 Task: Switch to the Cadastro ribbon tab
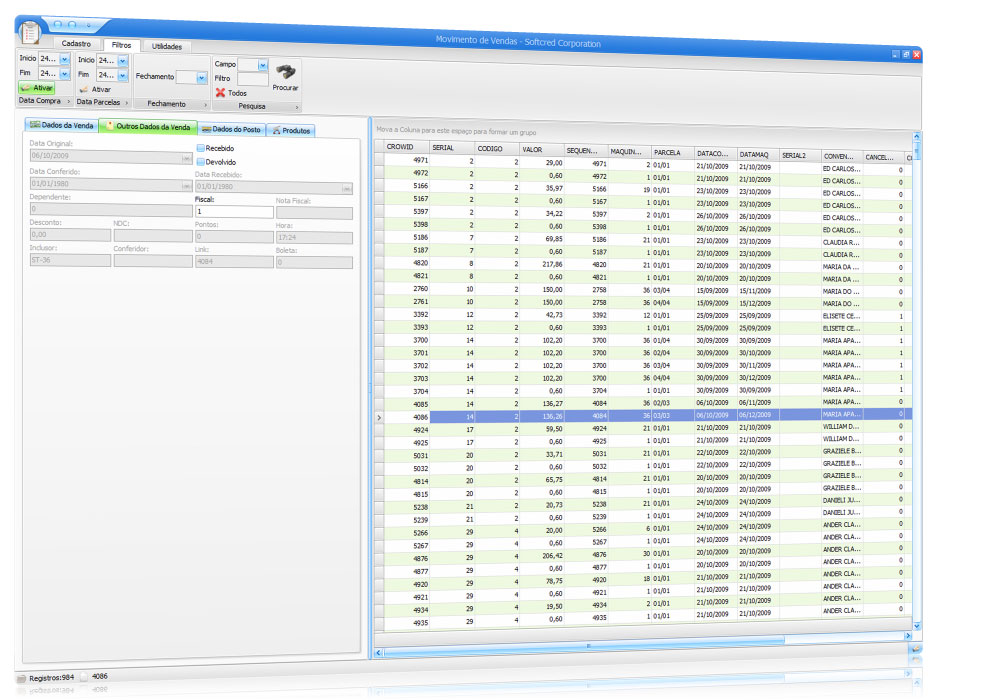click(76, 44)
